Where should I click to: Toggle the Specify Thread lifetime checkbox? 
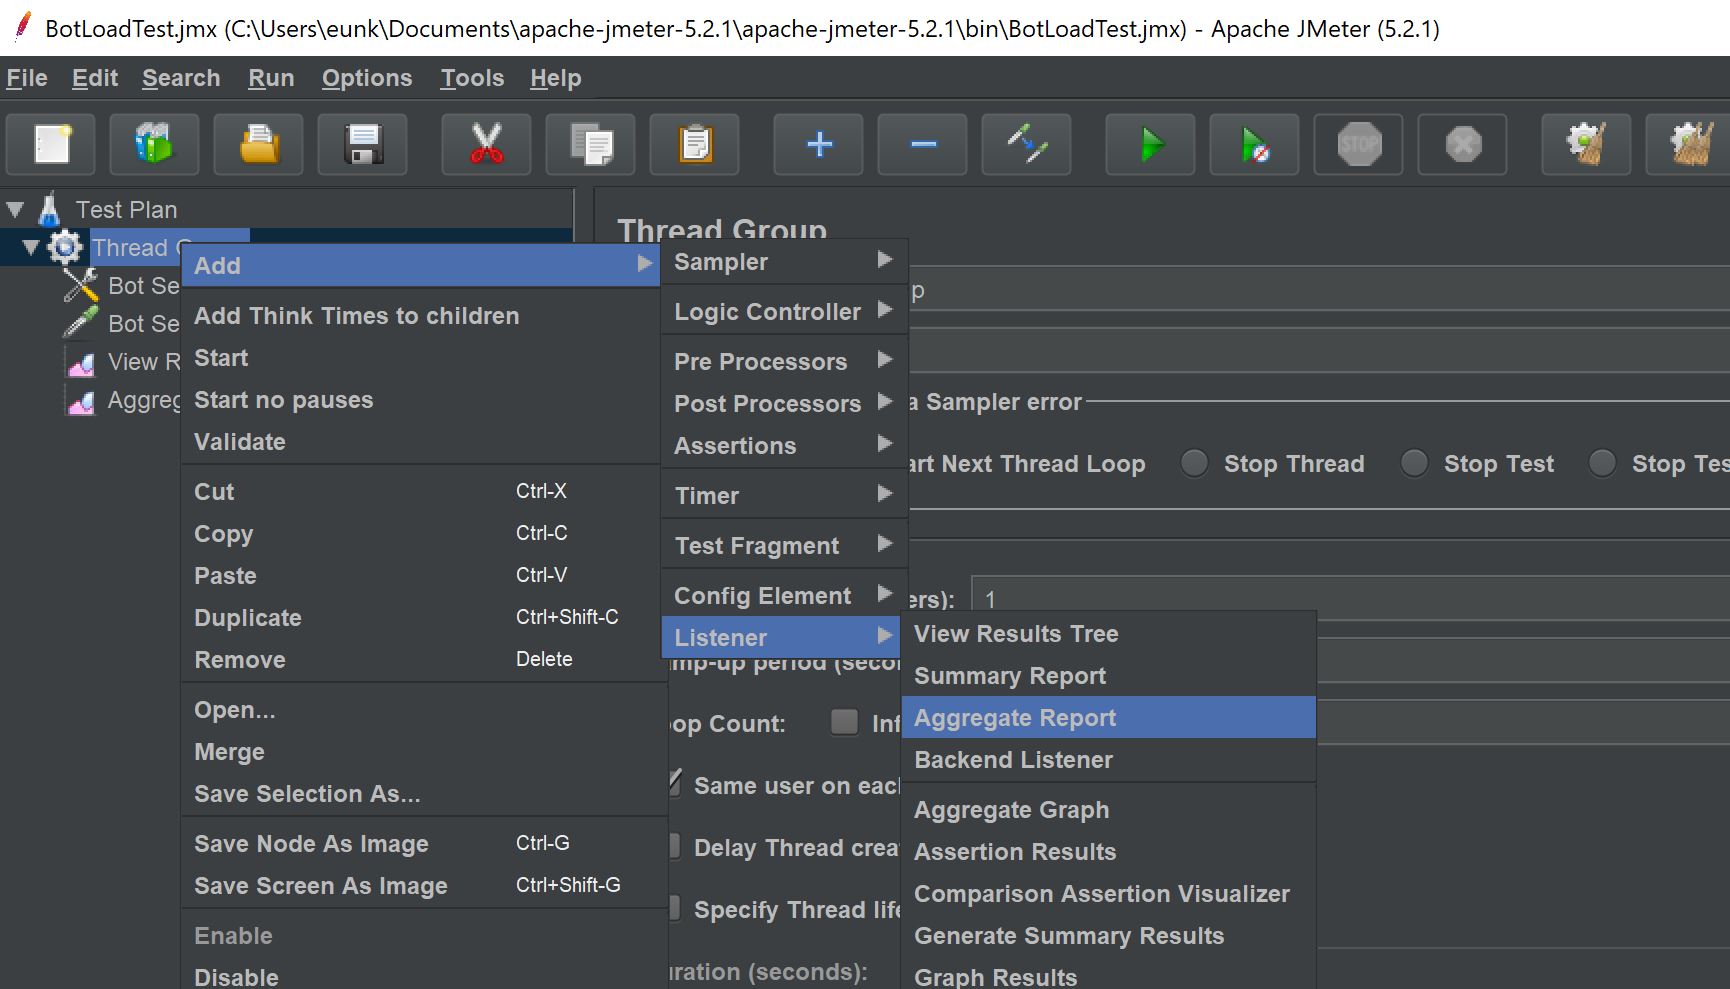[x=675, y=908]
